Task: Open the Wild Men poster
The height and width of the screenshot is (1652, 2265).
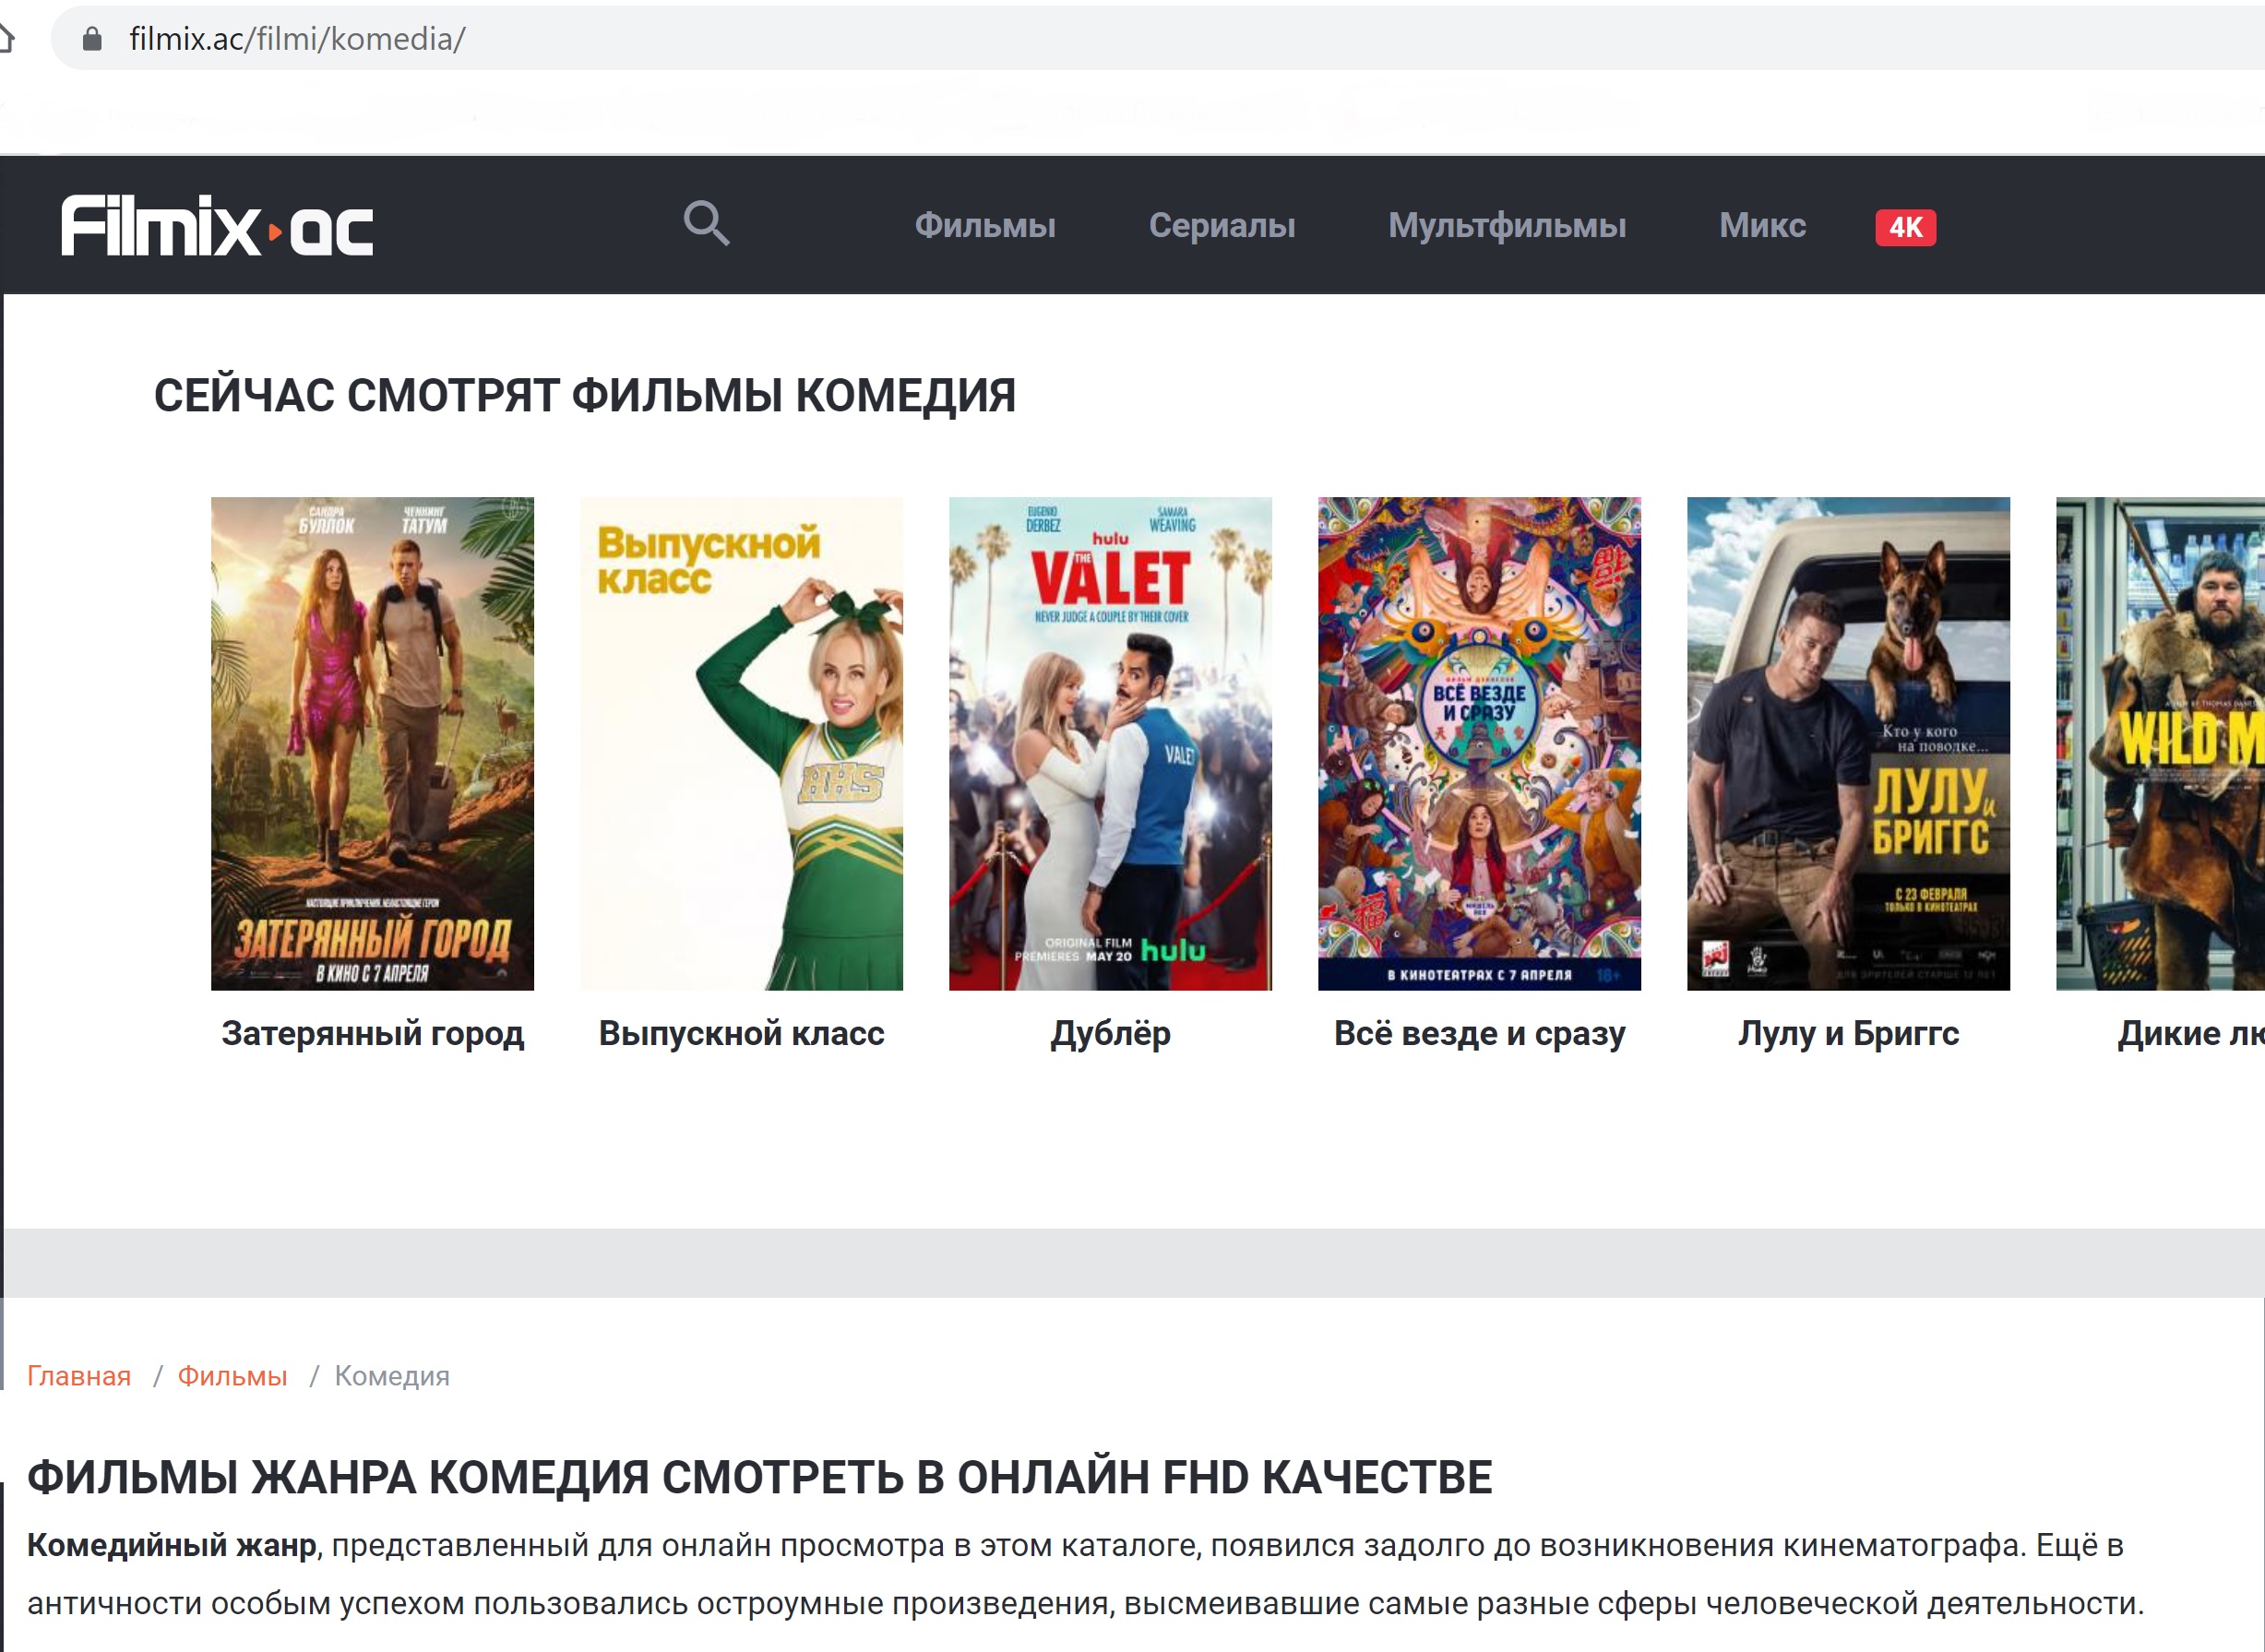Action: [2160, 743]
